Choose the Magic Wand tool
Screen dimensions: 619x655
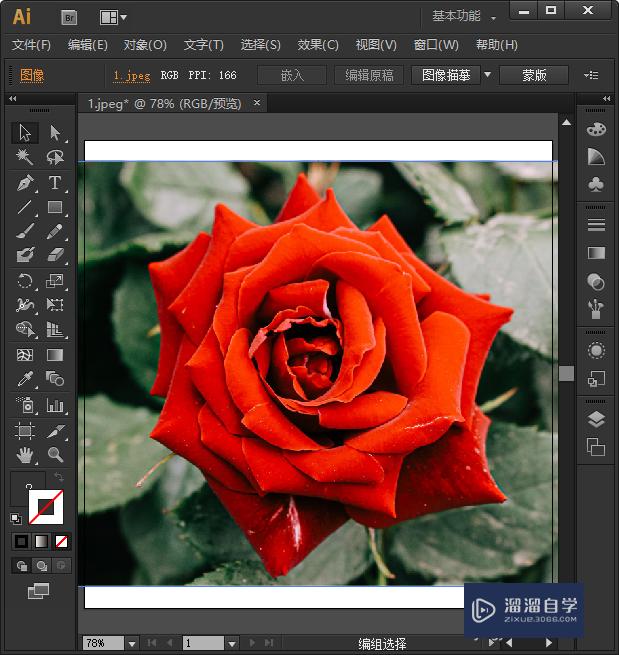25,157
